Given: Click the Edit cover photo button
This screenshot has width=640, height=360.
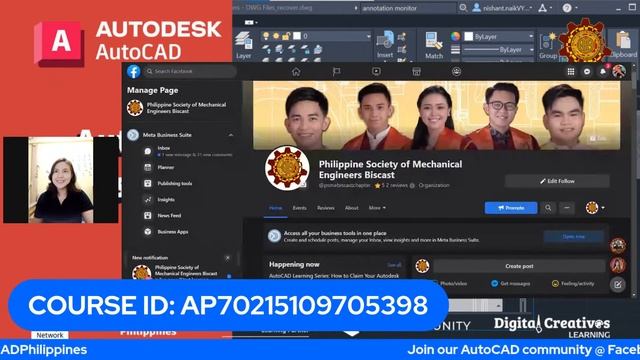Looking at the screenshot, I should coord(598,139).
